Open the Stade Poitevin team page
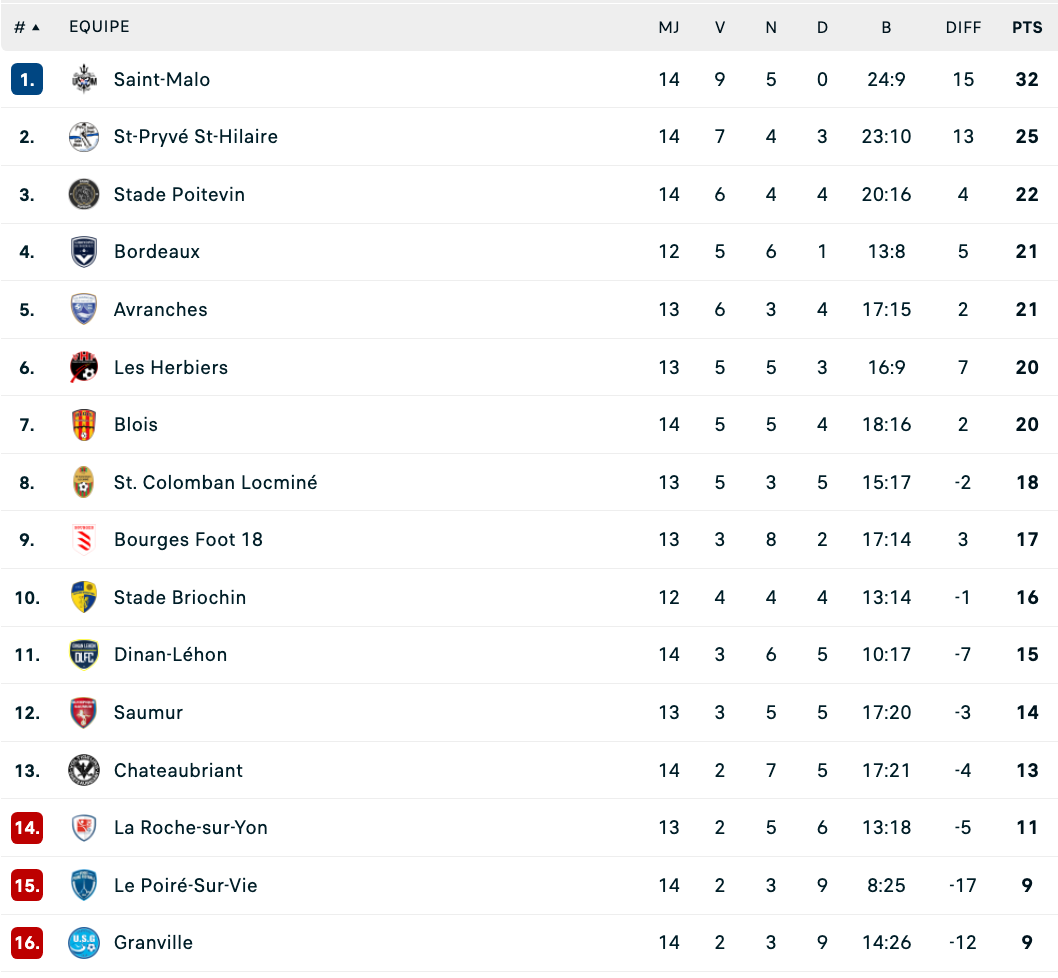 click(179, 194)
